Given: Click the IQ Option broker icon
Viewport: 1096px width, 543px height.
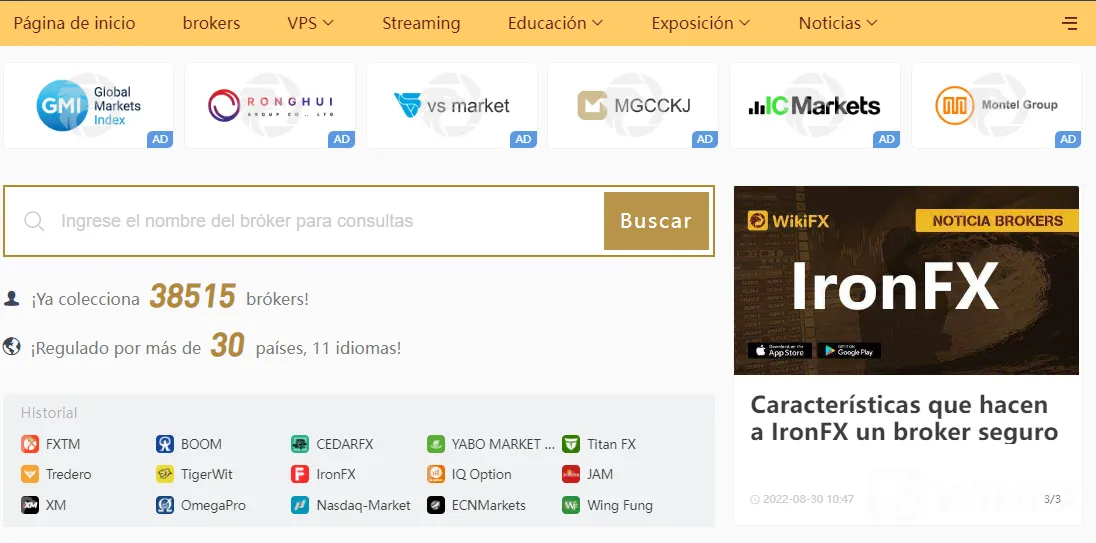Looking at the screenshot, I should pyautogui.click(x=435, y=475).
